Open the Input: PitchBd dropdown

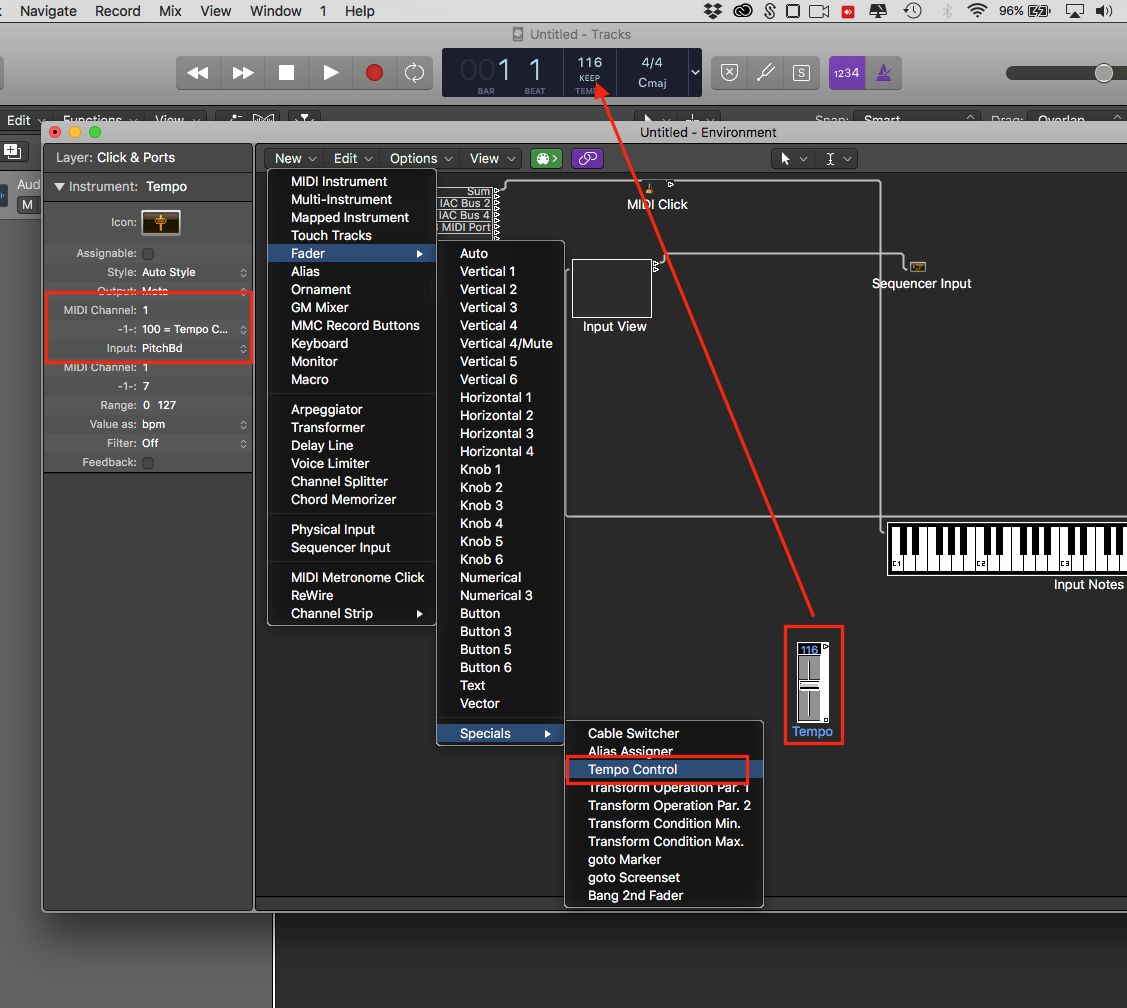tap(194, 348)
